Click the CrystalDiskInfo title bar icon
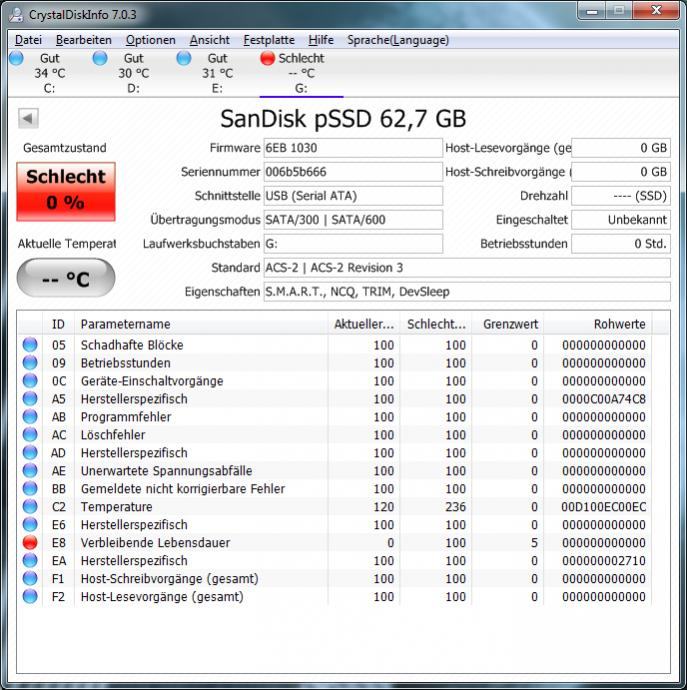This screenshot has width=687, height=690. tap(17, 14)
